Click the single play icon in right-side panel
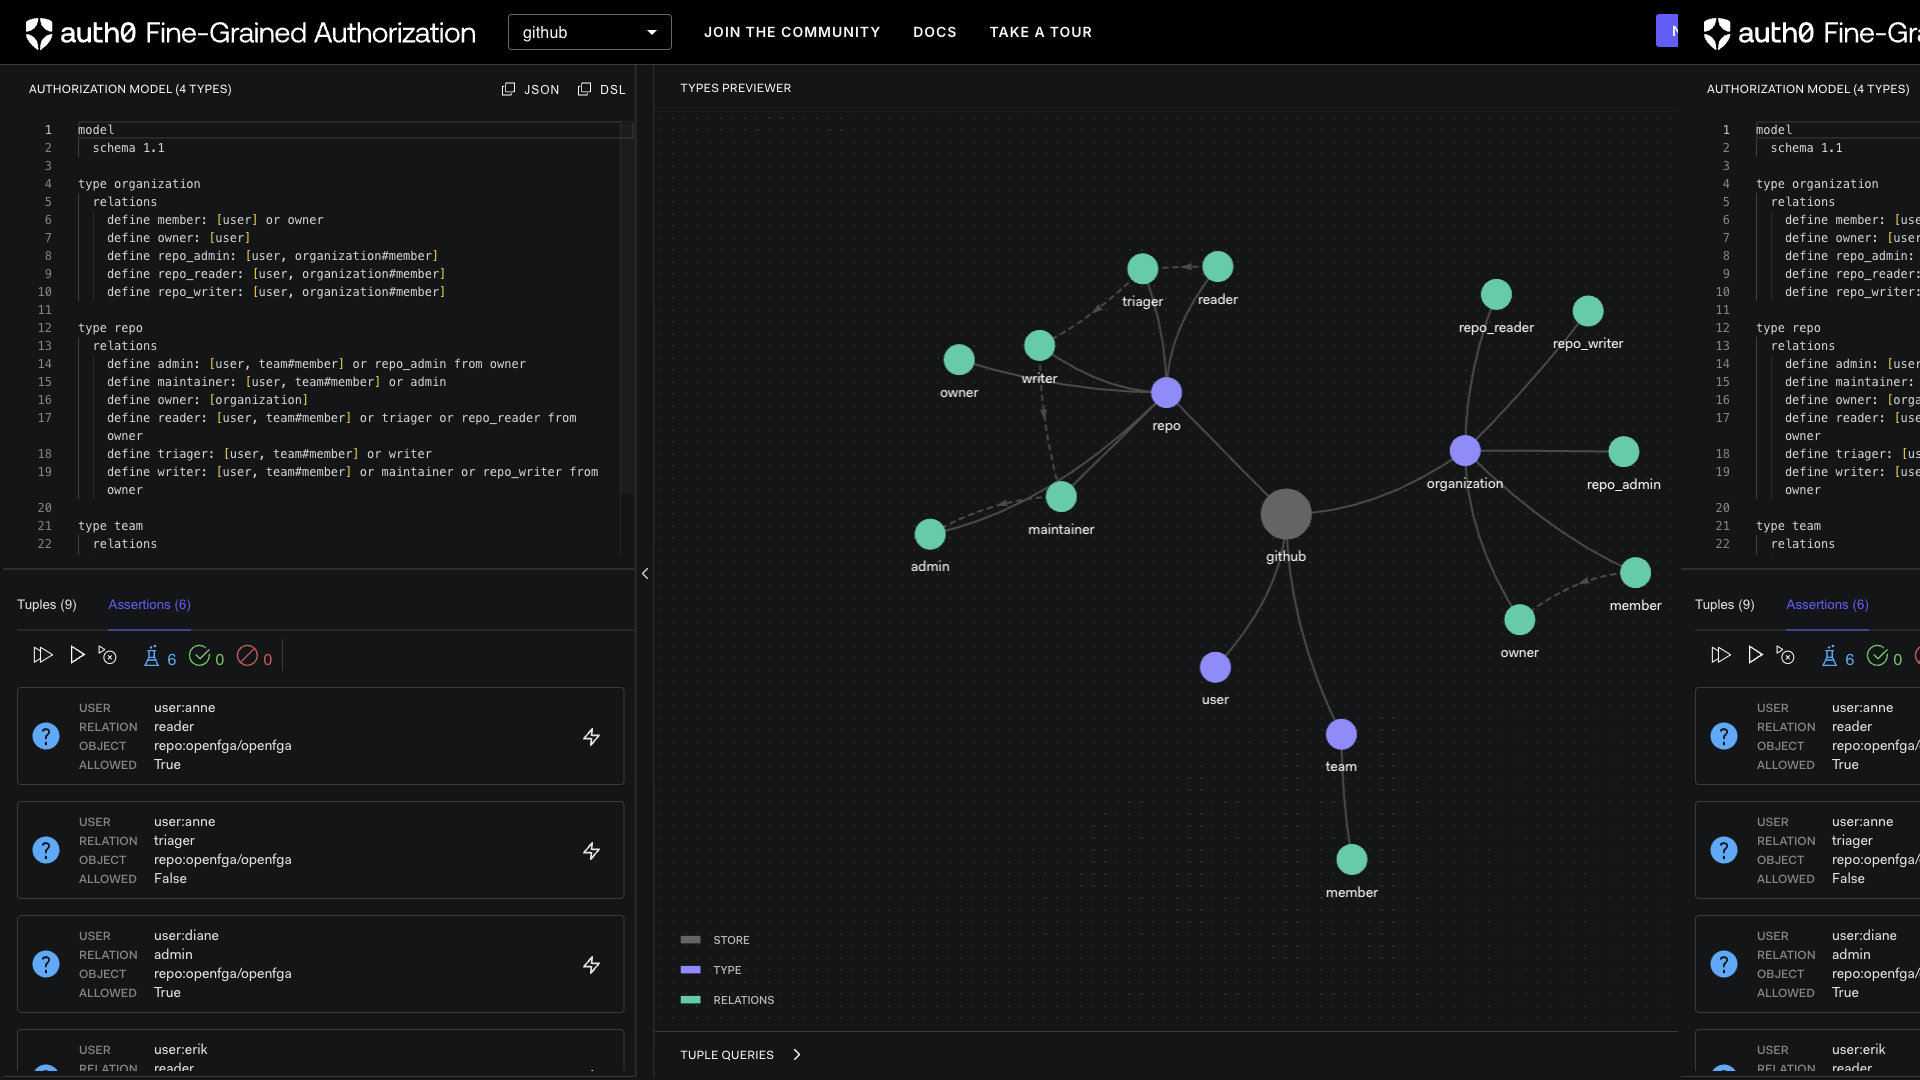Image resolution: width=1920 pixels, height=1080 pixels. [1755, 655]
